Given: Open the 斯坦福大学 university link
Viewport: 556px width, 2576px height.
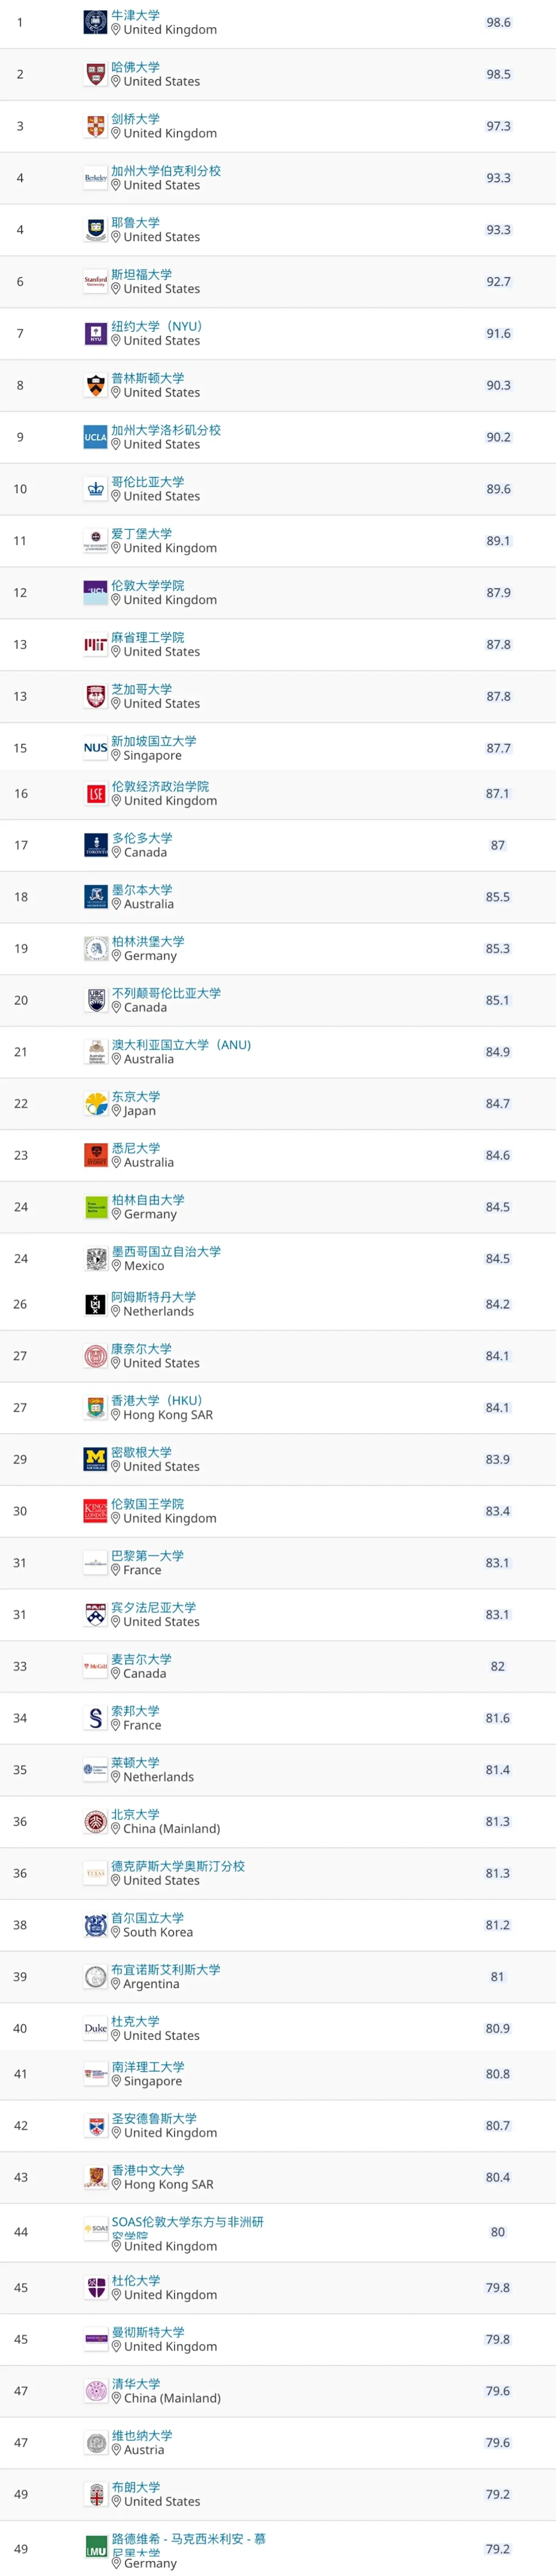Looking at the screenshot, I should pyautogui.click(x=141, y=274).
